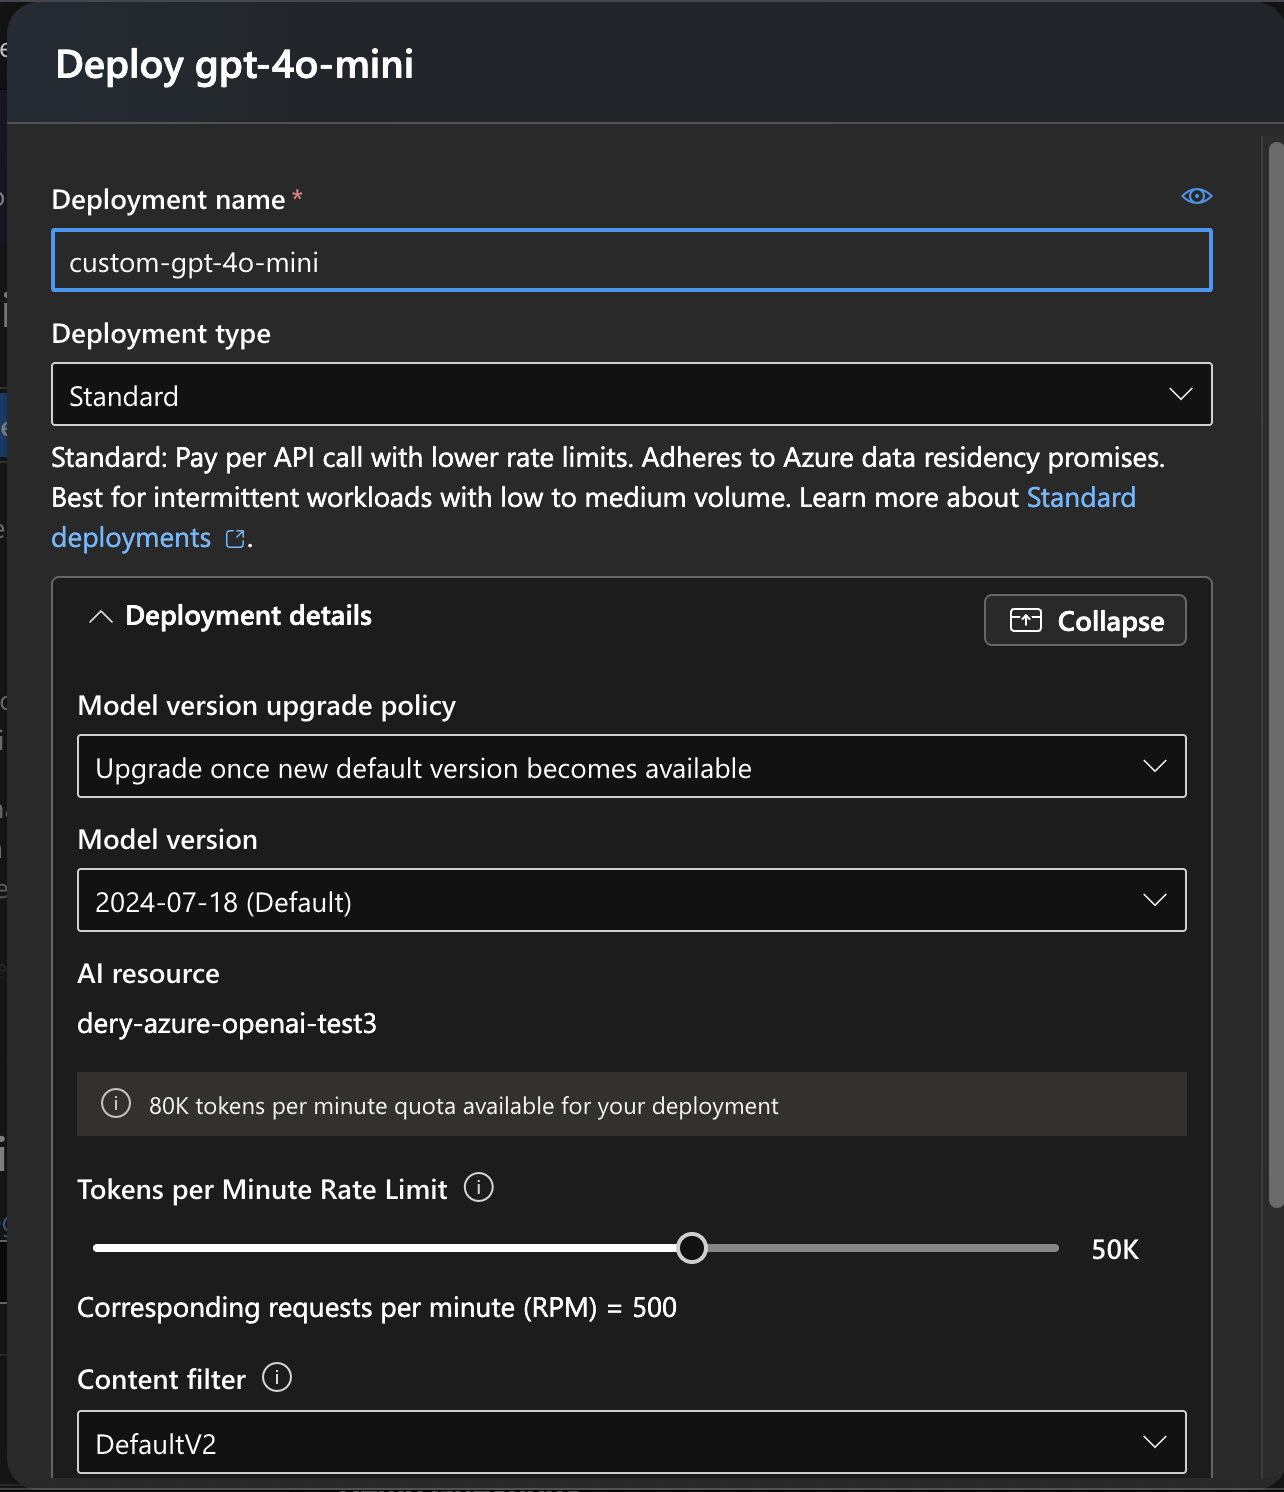This screenshot has height=1492, width=1284.
Task: Open the Deployment type dropdown
Action: [632, 394]
